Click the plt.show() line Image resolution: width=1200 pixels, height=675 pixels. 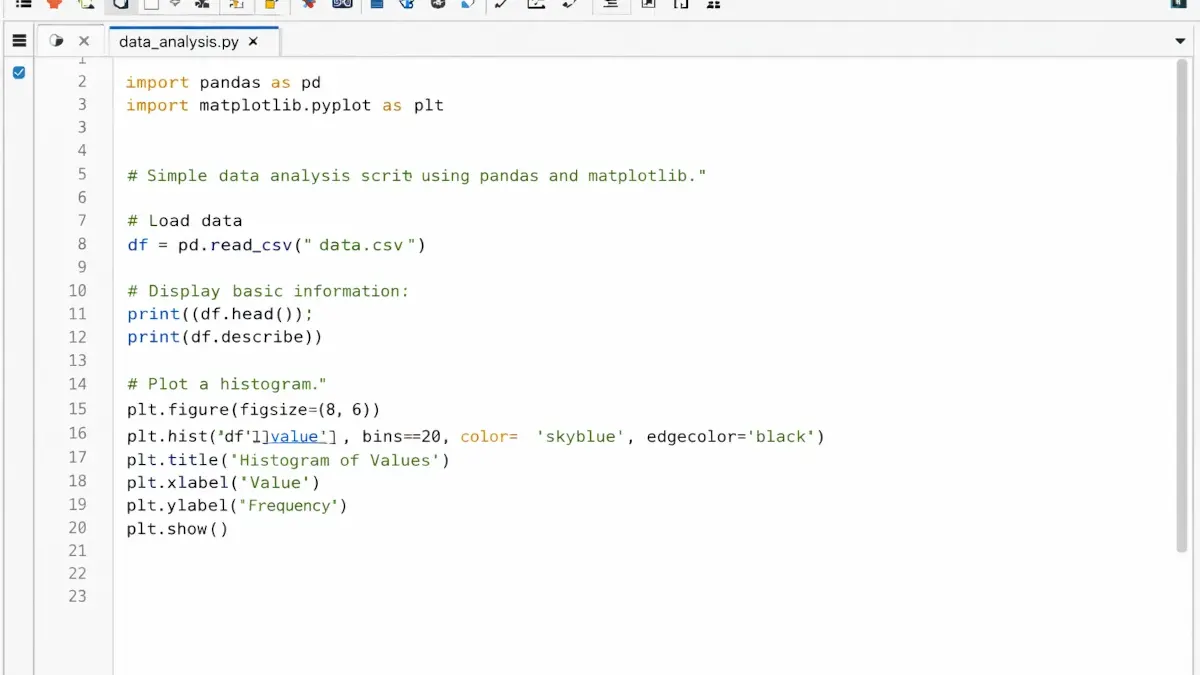pyautogui.click(x=178, y=529)
